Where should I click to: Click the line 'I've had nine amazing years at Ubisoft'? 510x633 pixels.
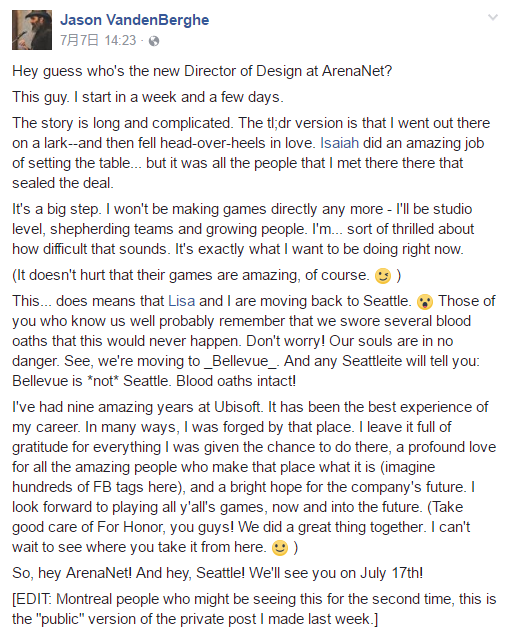[x=250, y=407]
